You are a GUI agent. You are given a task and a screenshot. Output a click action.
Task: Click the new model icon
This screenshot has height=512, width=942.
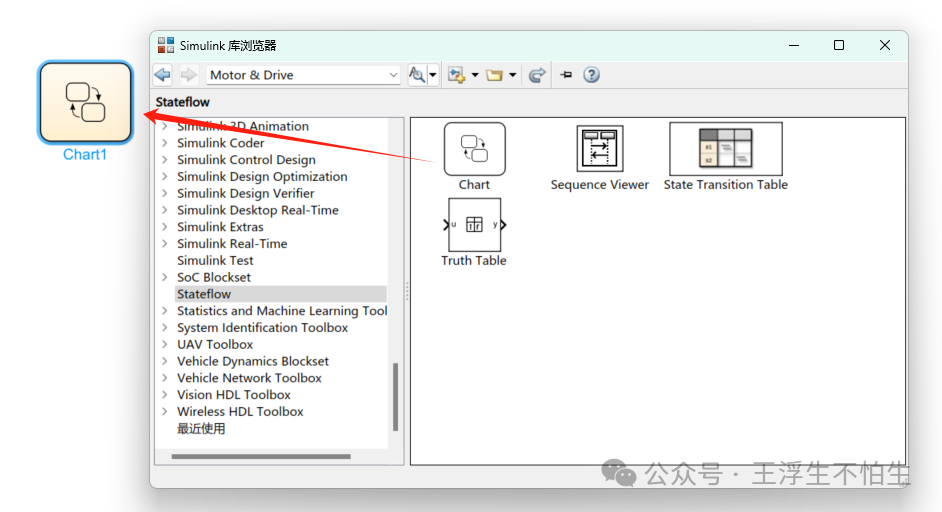[x=457, y=75]
